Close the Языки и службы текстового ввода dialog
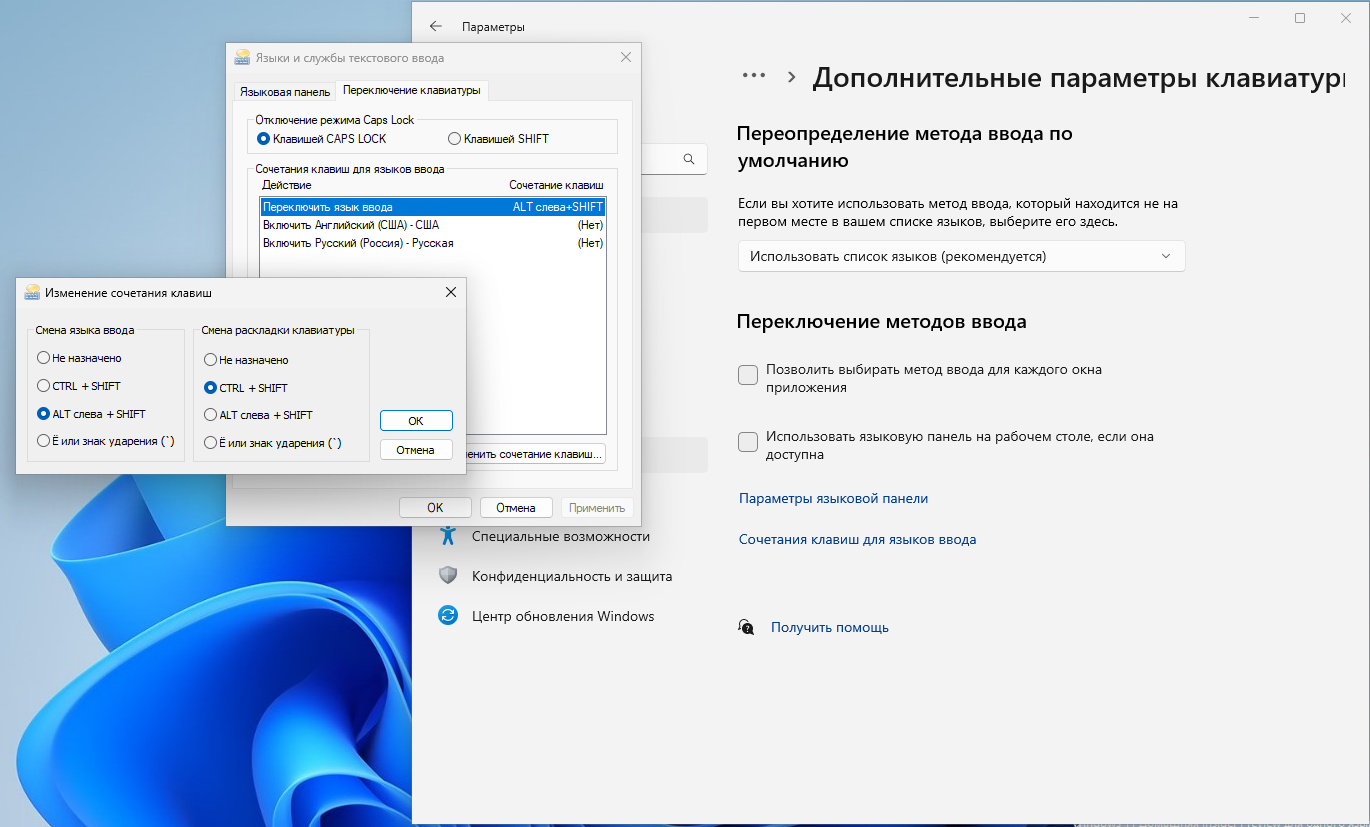Viewport: 1370px width, 827px height. (x=626, y=58)
